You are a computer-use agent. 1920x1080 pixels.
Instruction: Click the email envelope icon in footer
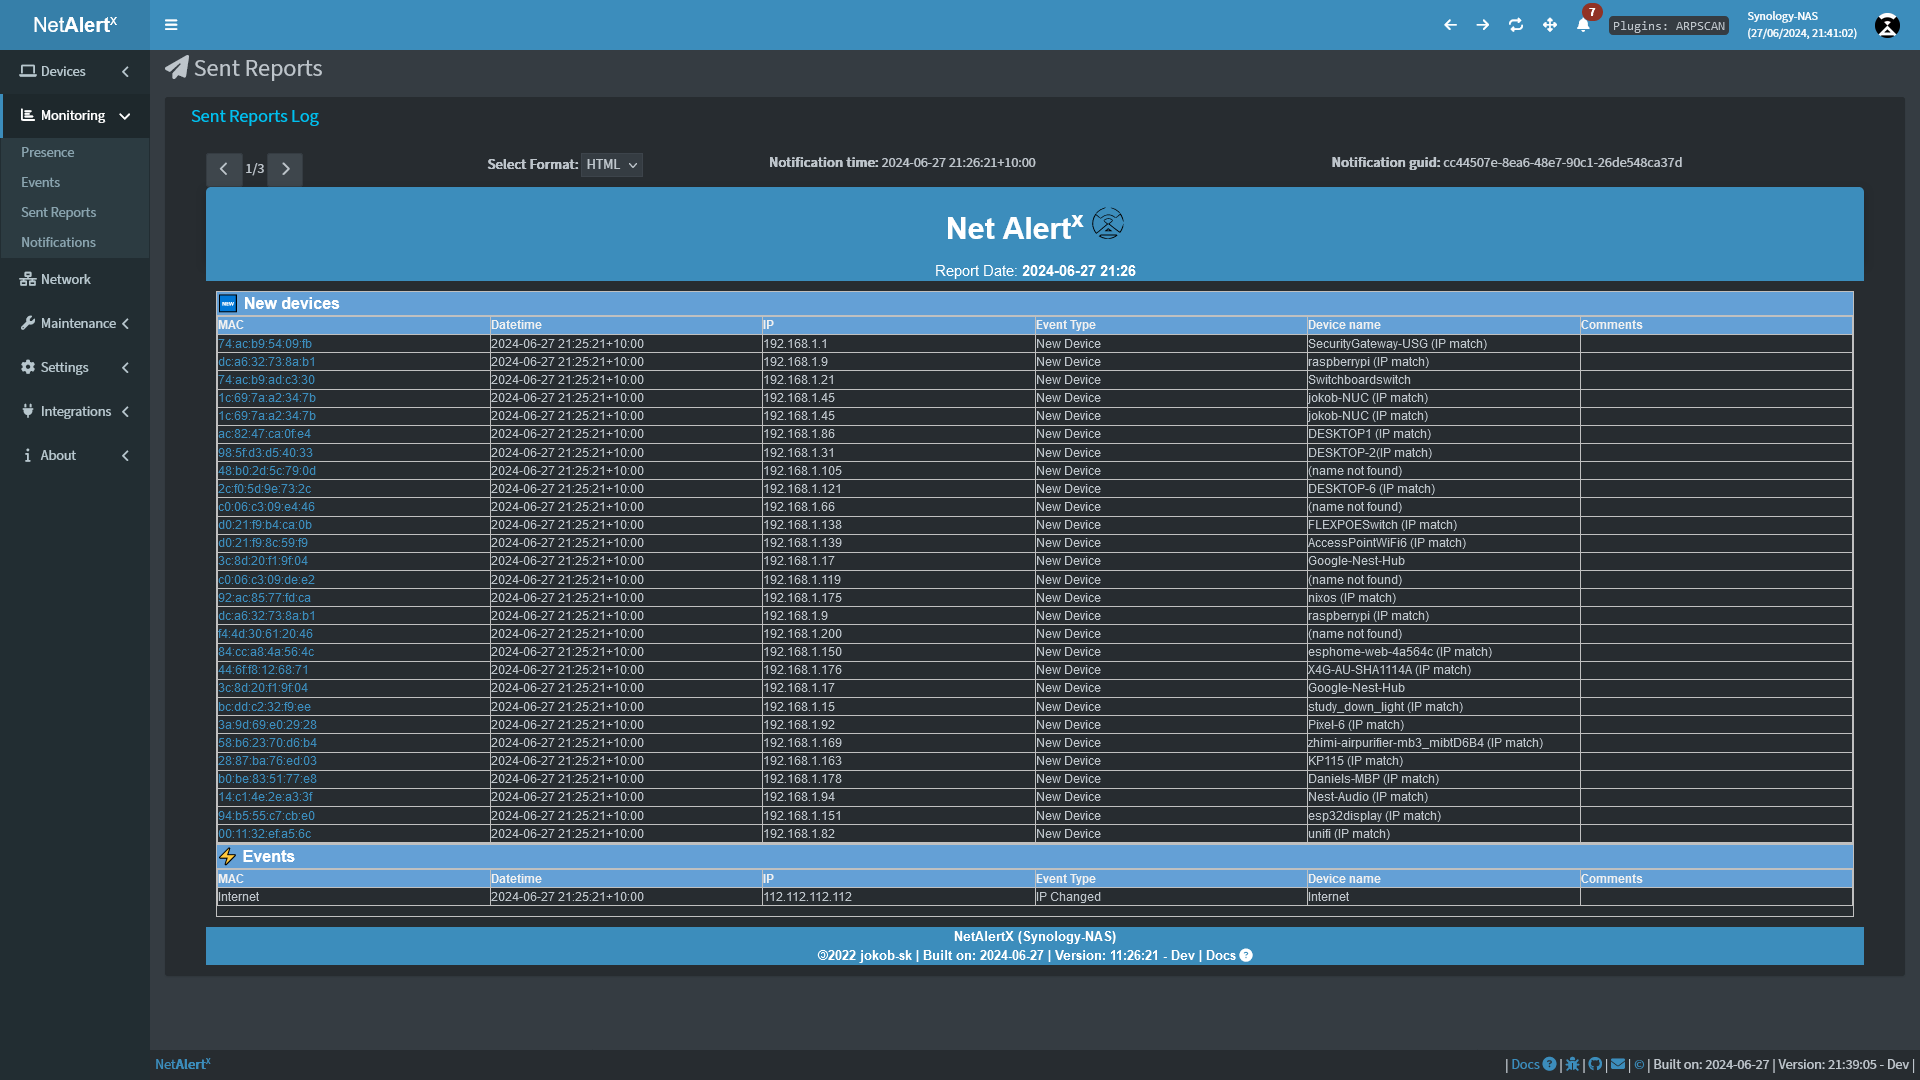pos(1618,1064)
